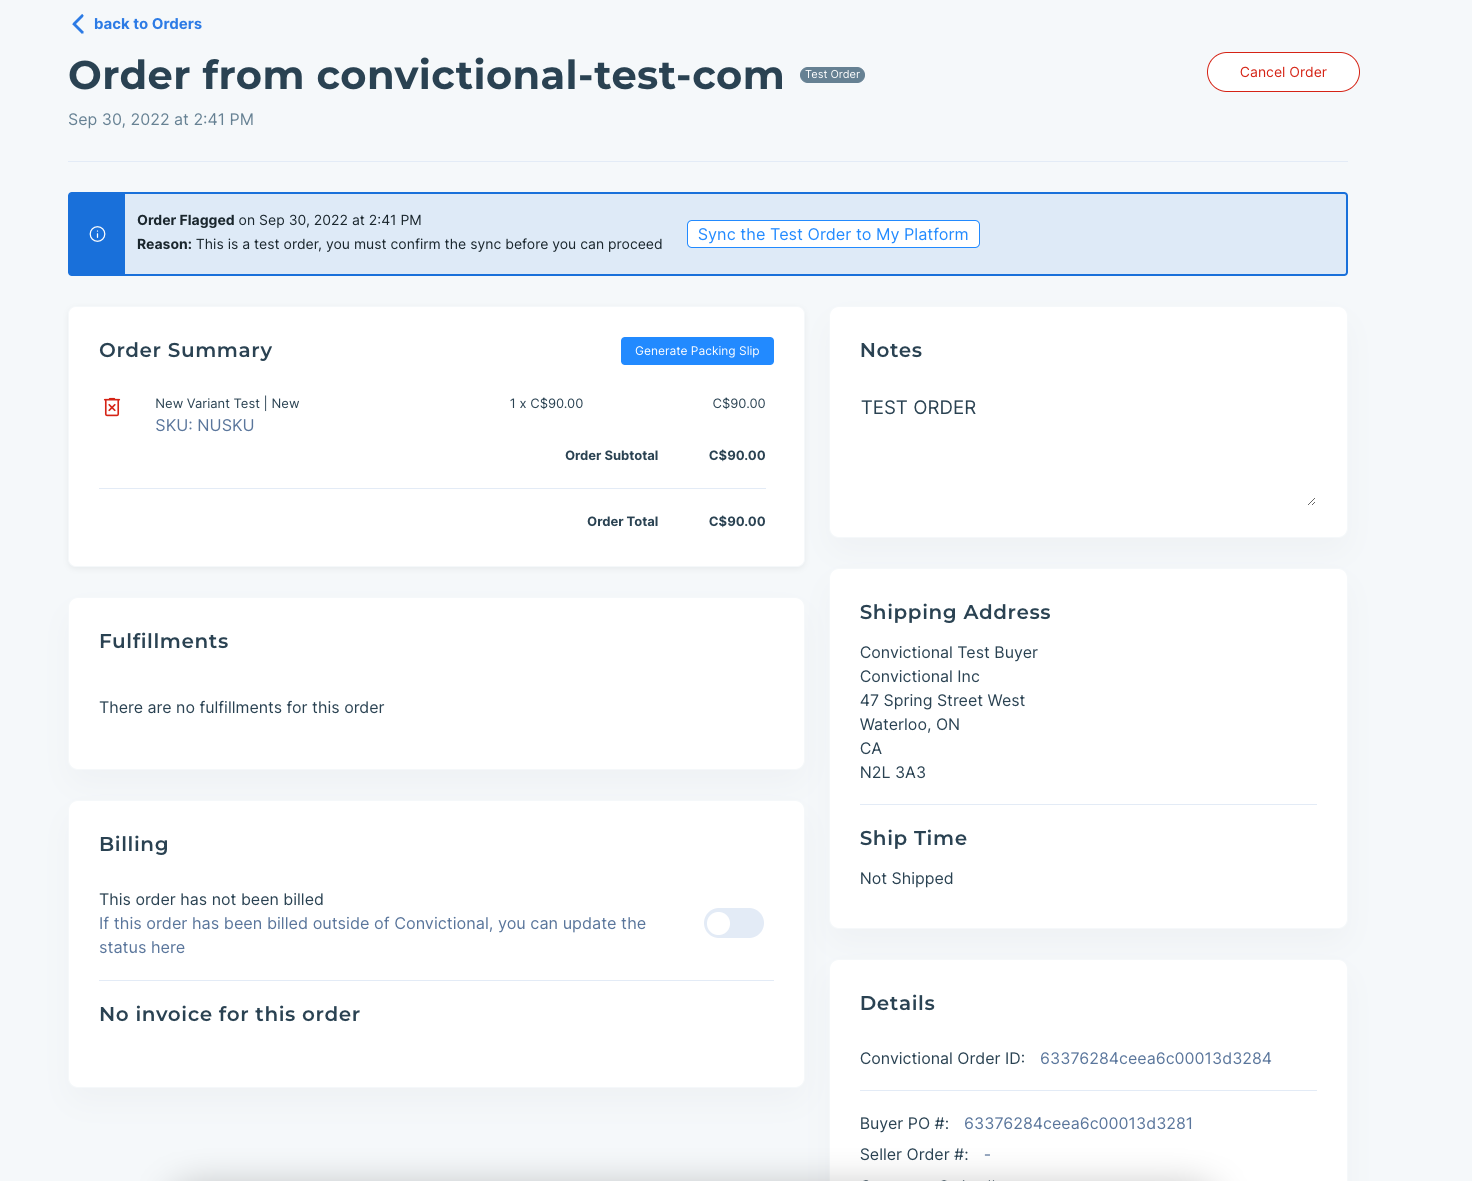Toggle the billed status switch

point(734,923)
